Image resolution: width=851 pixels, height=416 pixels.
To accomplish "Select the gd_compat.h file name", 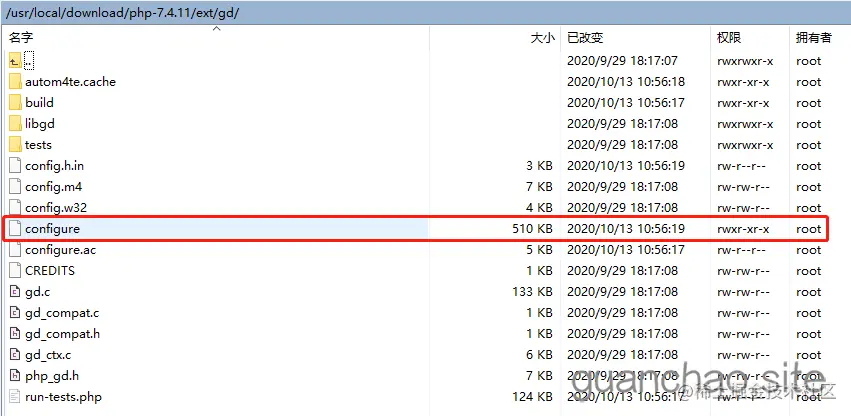I will [x=62, y=333].
